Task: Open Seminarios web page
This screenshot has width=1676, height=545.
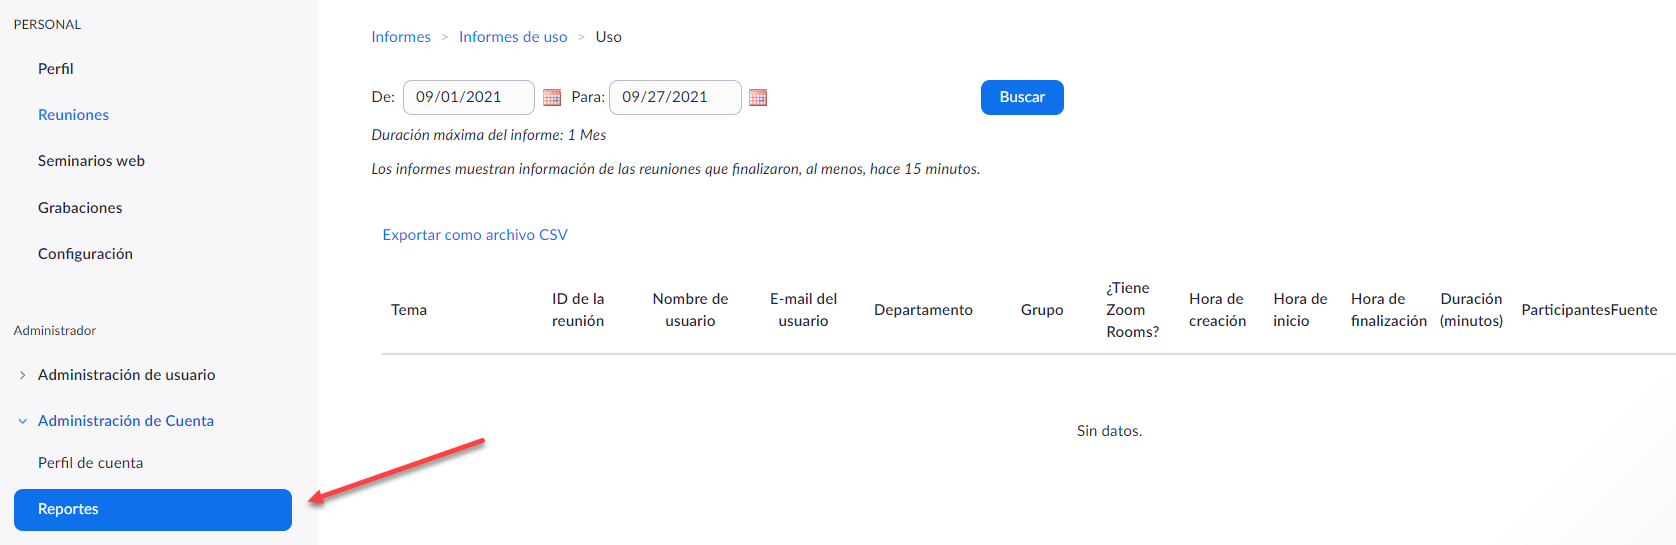Action: [x=91, y=161]
